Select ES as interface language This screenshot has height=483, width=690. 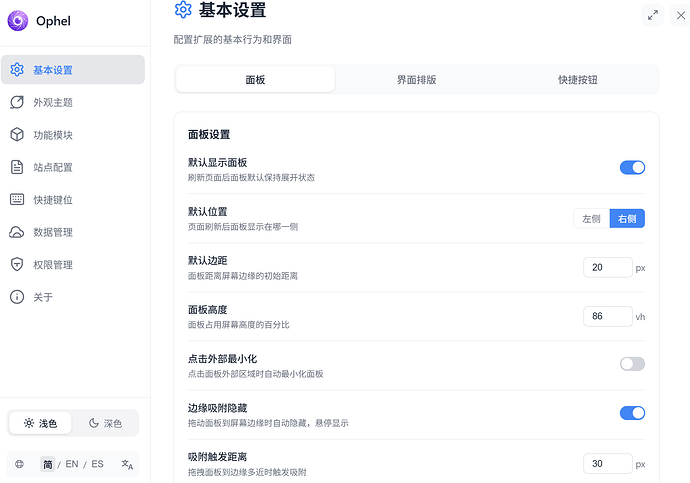pos(97,464)
